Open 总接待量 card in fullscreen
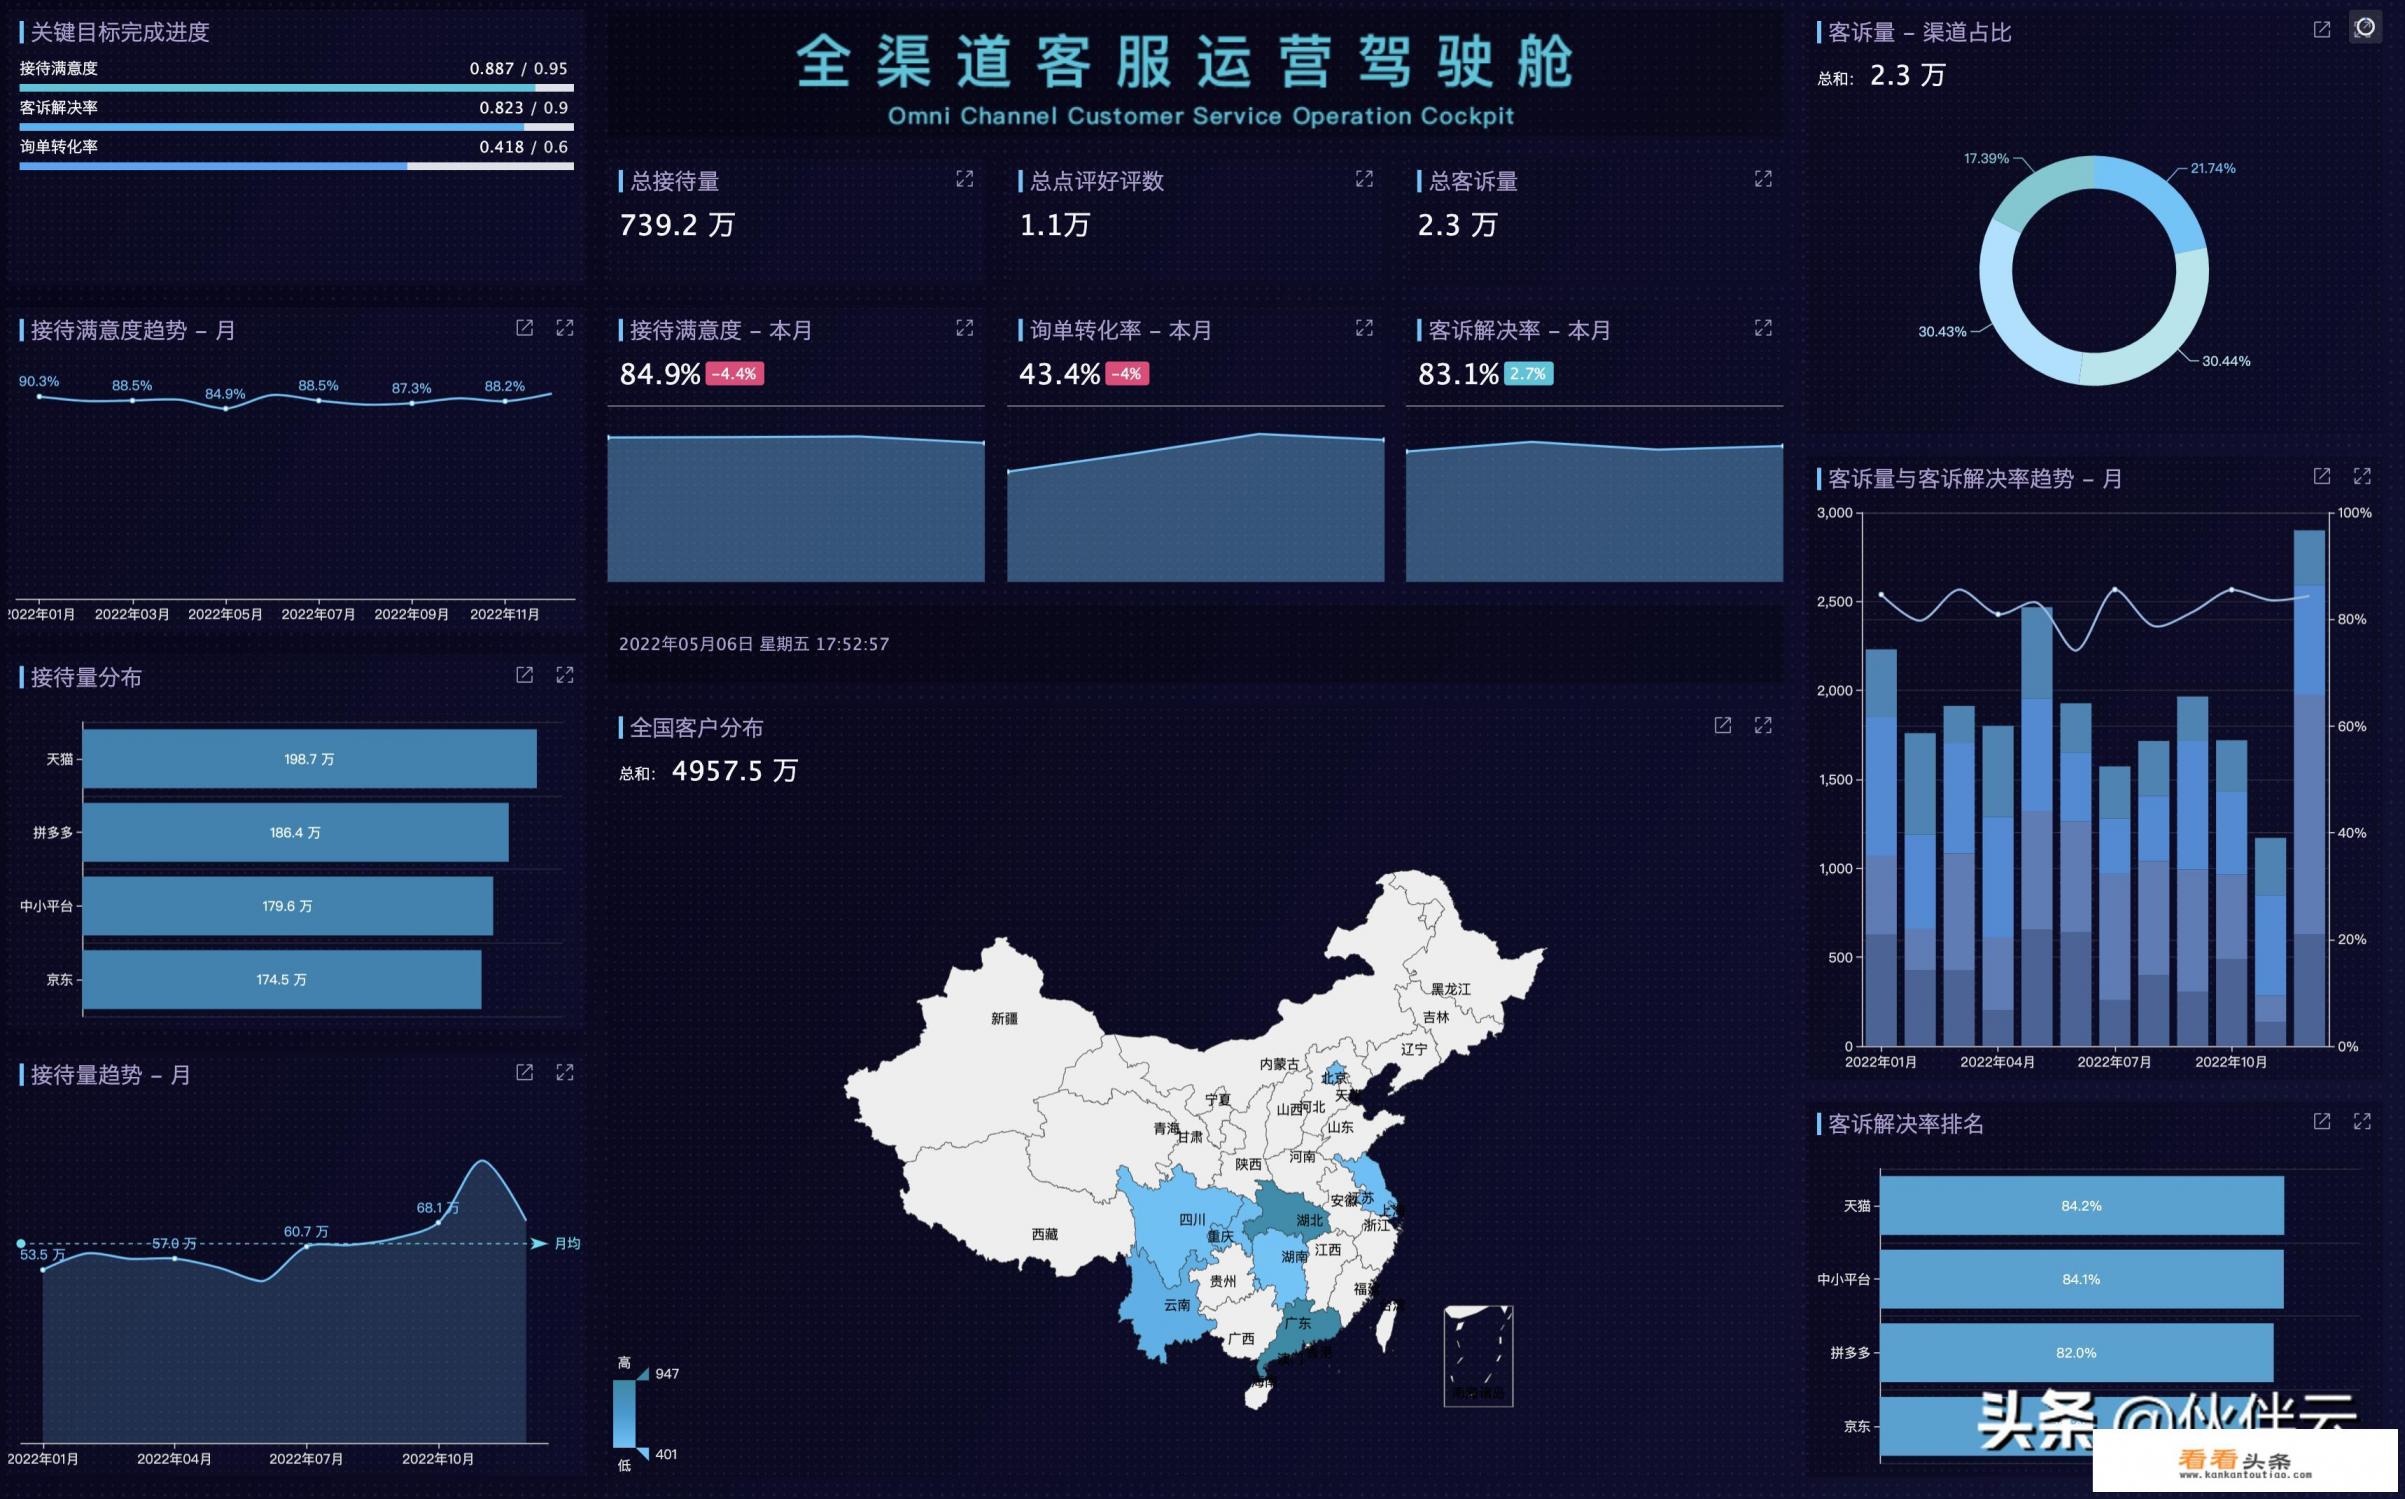Screen dimensions: 2405x1499 [x=963, y=180]
